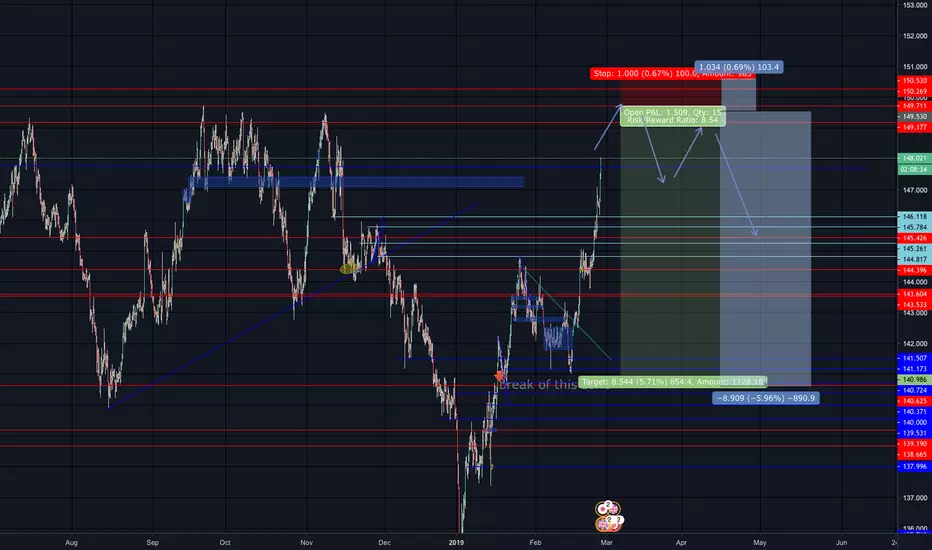
Task: Click the 140.625 red price label
Action: 914,401
